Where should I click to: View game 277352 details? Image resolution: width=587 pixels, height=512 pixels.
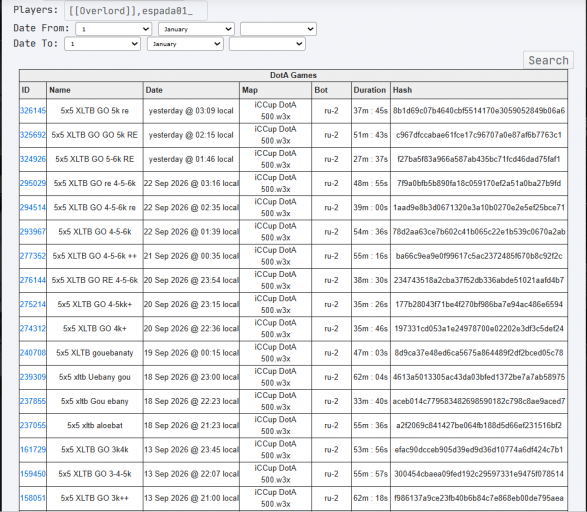(x=33, y=256)
